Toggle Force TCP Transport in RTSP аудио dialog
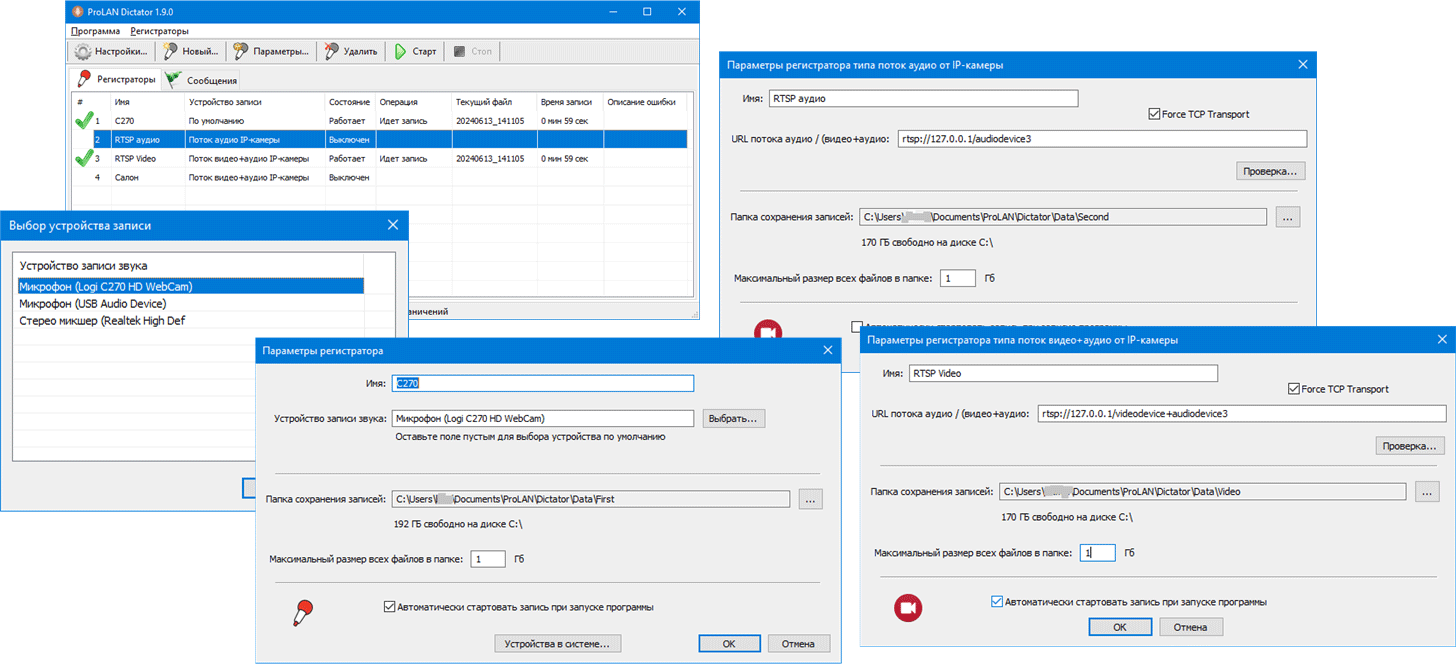 (x=1155, y=115)
